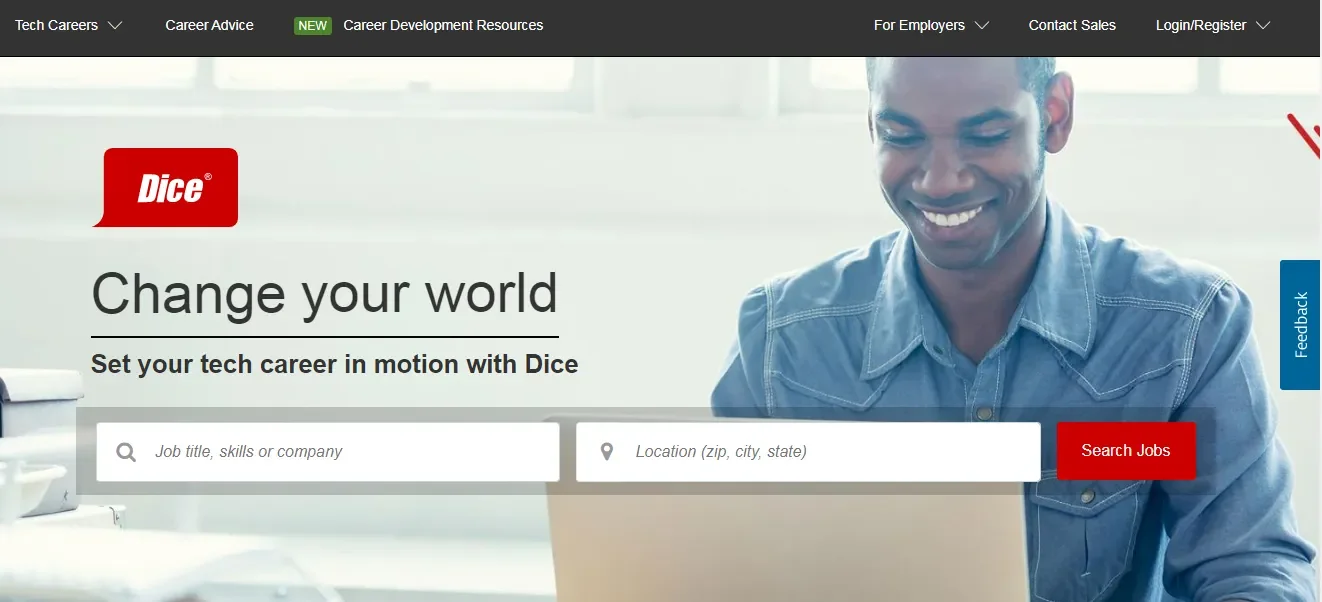The width and height of the screenshot is (1322, 602).
Task: Expand the For Employers chevron arrow
Action: [x=981, y=25]
